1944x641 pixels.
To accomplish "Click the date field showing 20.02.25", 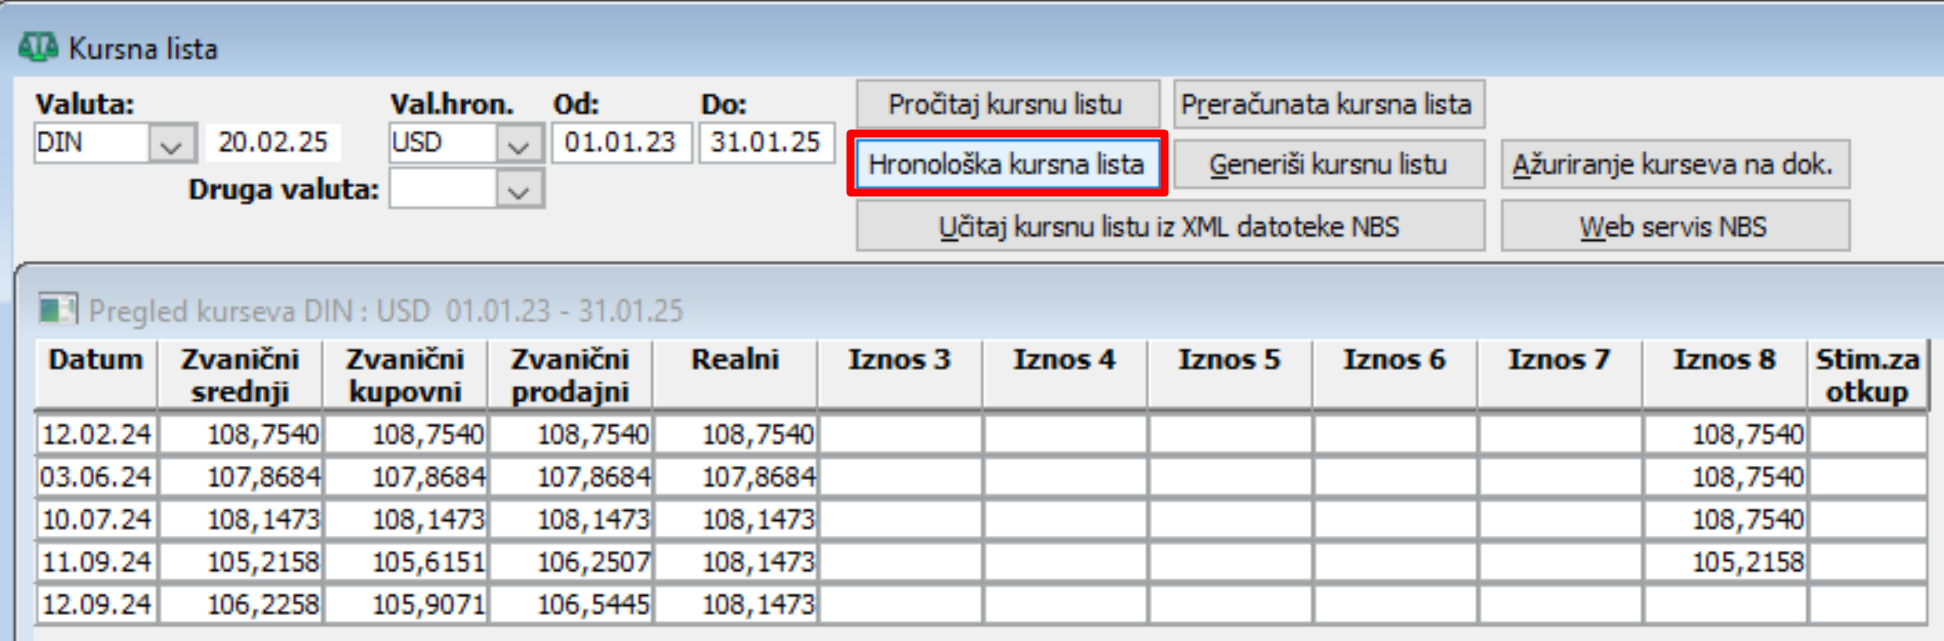I will [x=273, y=143].
